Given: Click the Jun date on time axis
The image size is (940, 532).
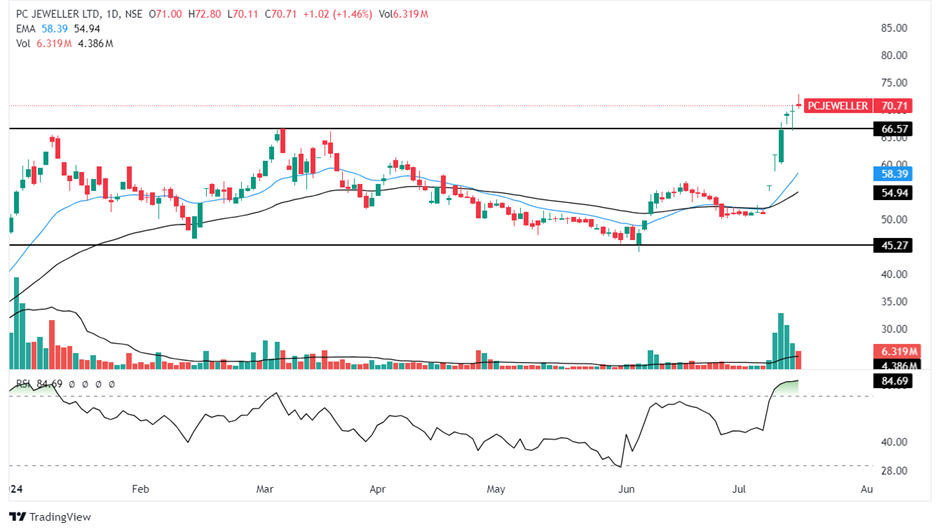Looking at the screenshot, I should click(626, 490).
